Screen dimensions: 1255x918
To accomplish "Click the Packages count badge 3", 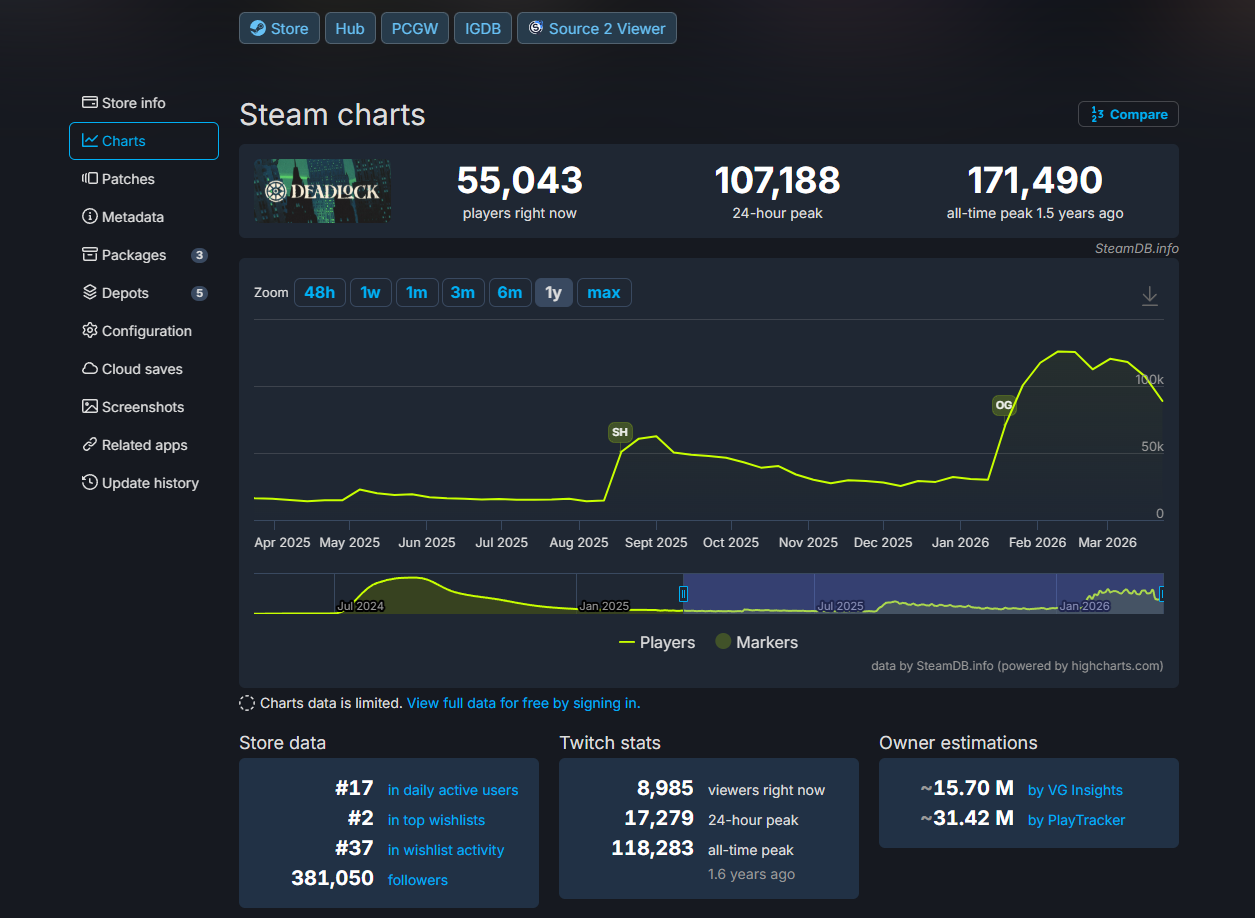I will coord(200,255).
